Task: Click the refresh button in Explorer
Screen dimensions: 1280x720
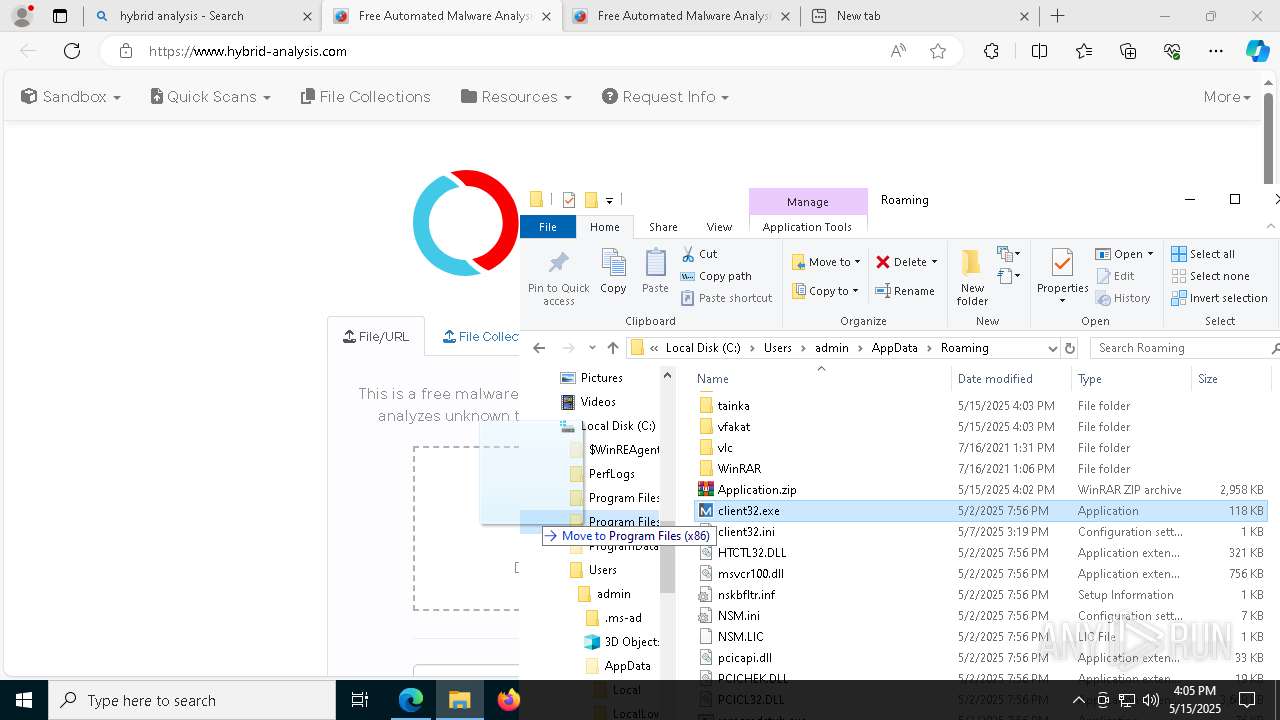Action: [x=1070, y=348]
